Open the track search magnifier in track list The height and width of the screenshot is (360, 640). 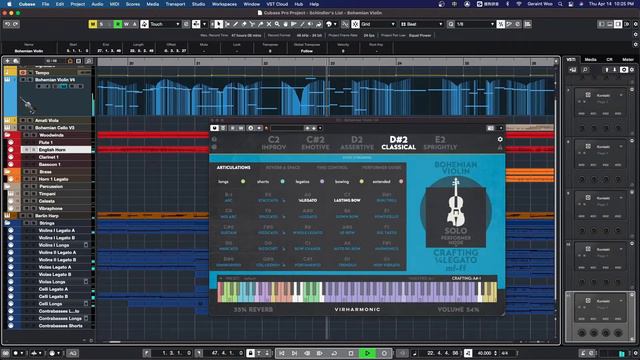click(88, 61)
